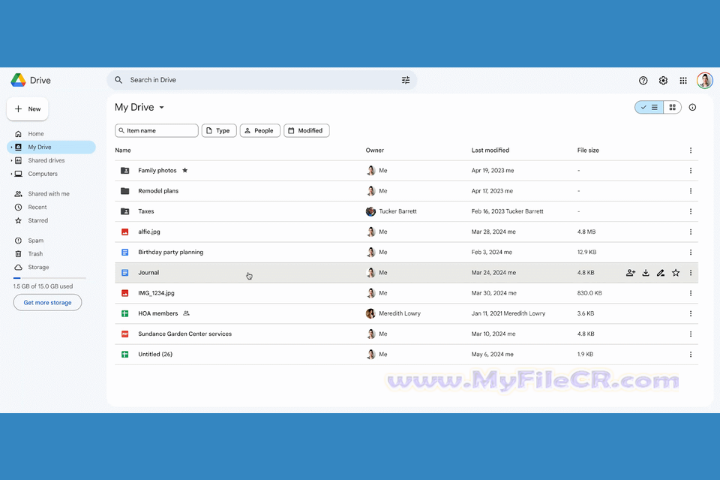Viewport: 720px width, 480px height.
Task: Sort by Last modified column header
Action: [490, 150]
